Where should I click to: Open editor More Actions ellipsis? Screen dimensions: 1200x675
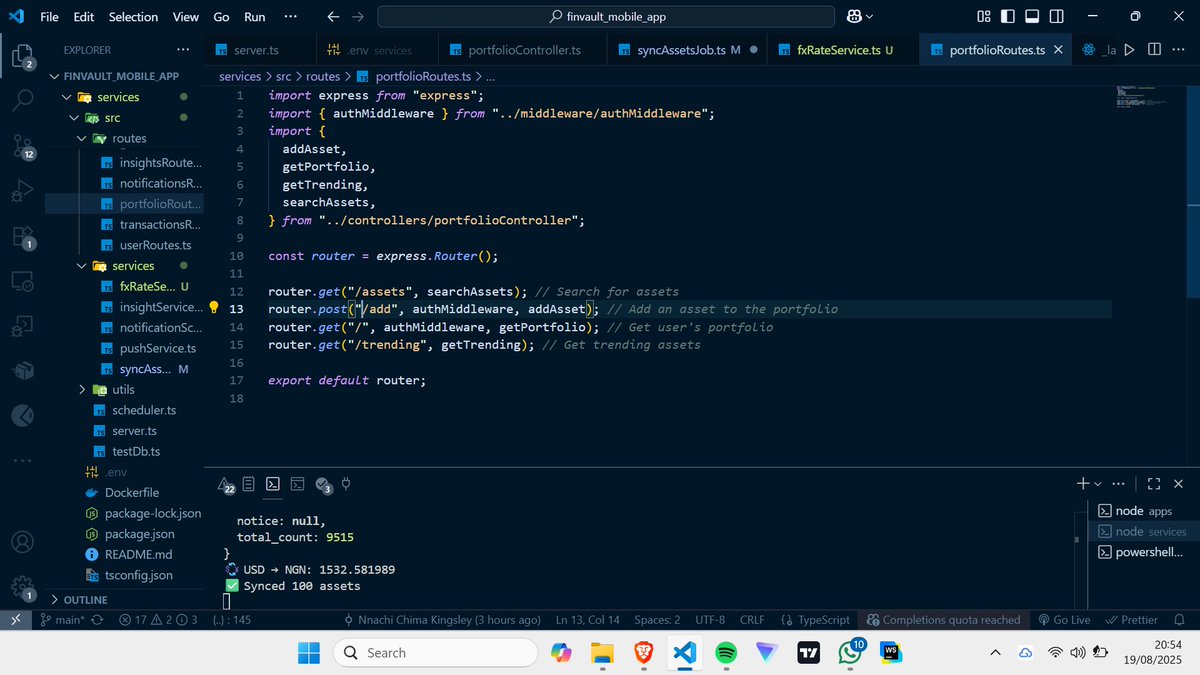coord(1179,49)
